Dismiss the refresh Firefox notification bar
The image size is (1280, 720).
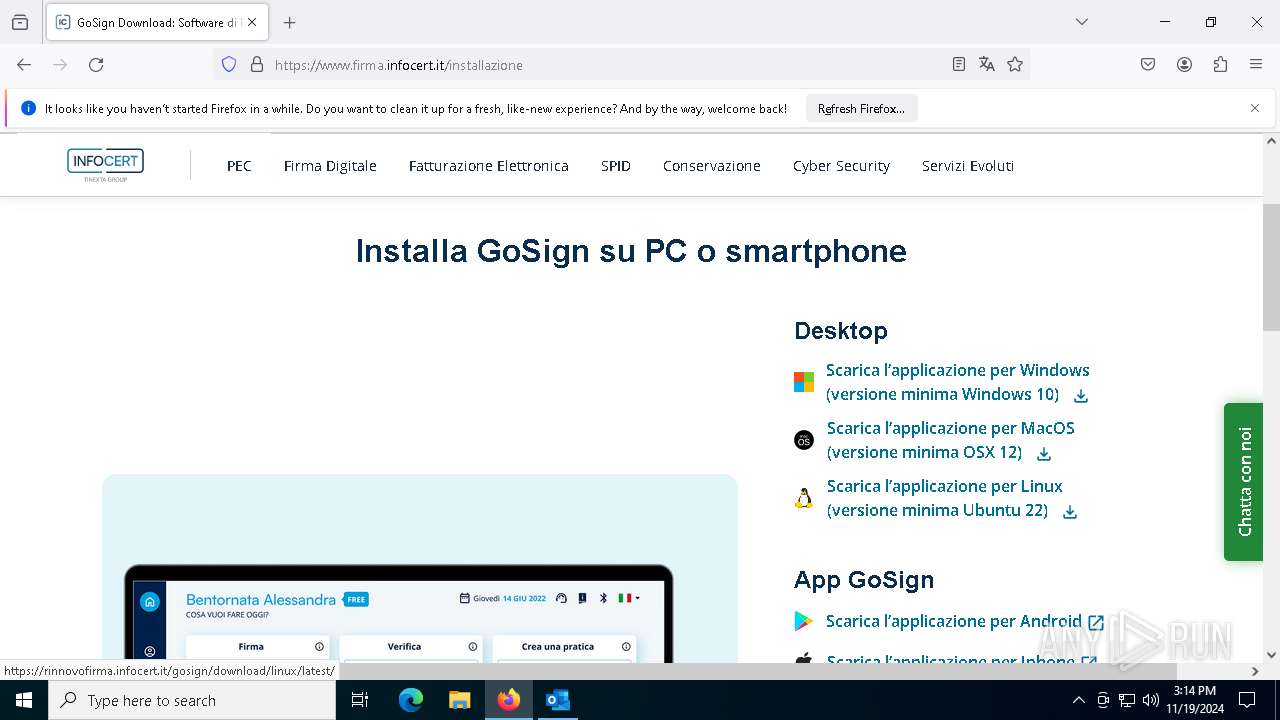[x=1255, y=108]
